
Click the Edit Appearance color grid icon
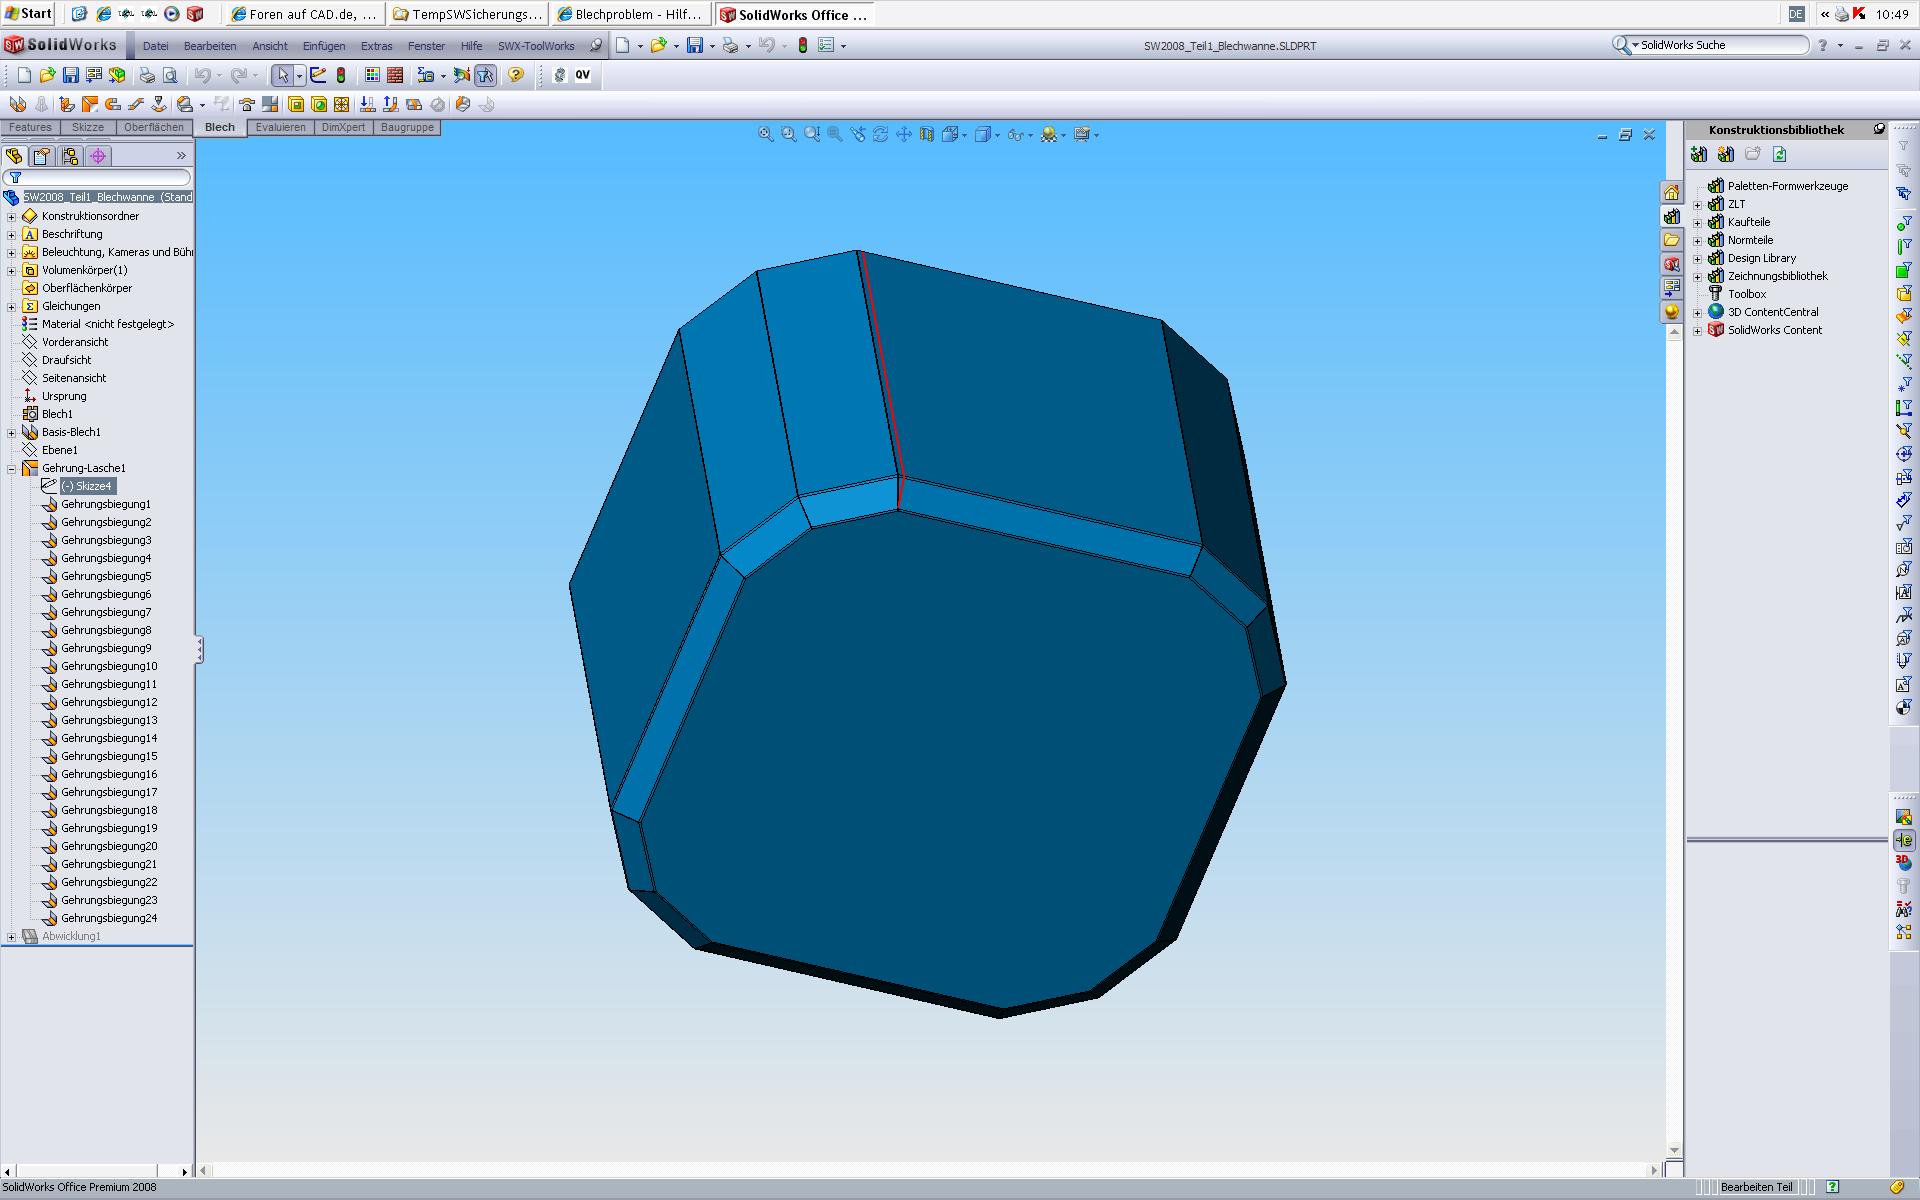click(372, 75)
